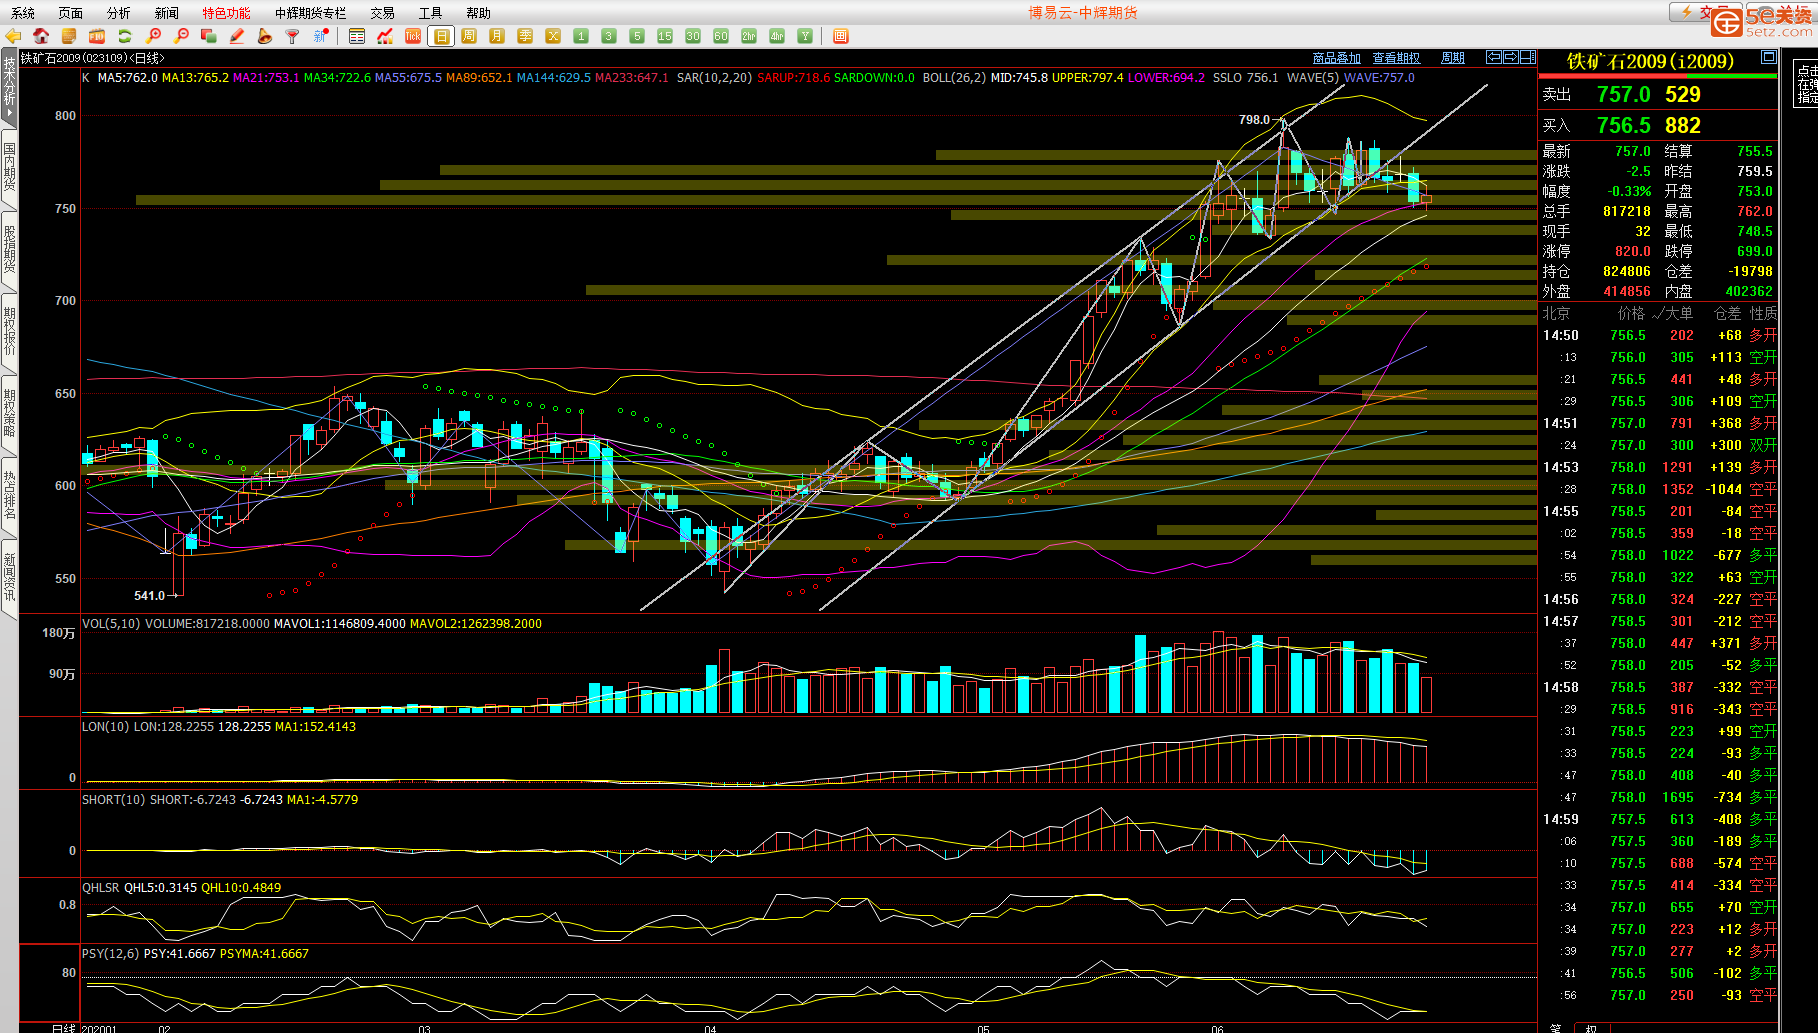Image resolution: width=1818 pixels, height=1033 pixels.
Task: Open the 新 new items icon
Action: (321, 36)
